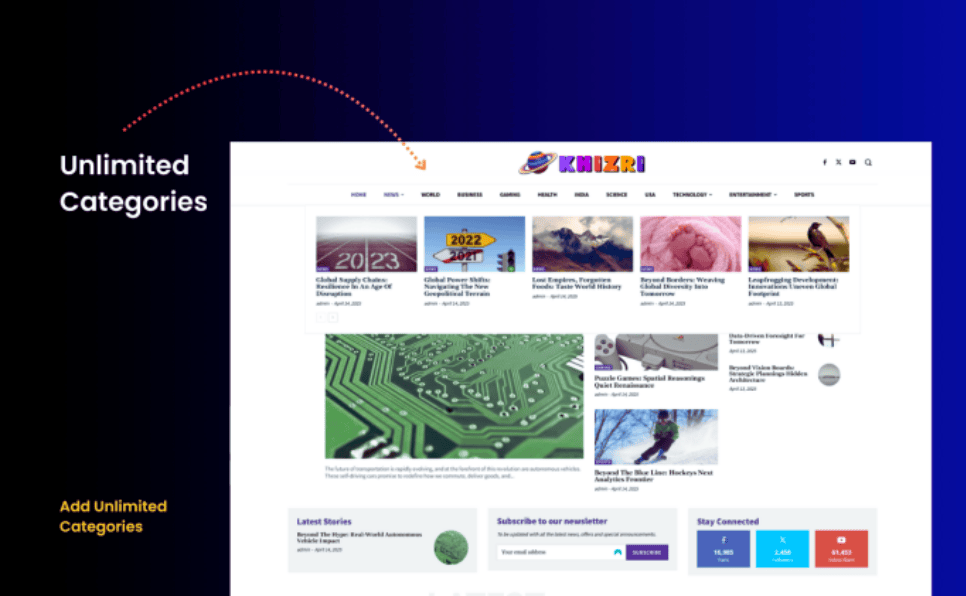Click the X followers tile in Stay Connected
This screenshot has height=596, width=966.
(782, 549)
